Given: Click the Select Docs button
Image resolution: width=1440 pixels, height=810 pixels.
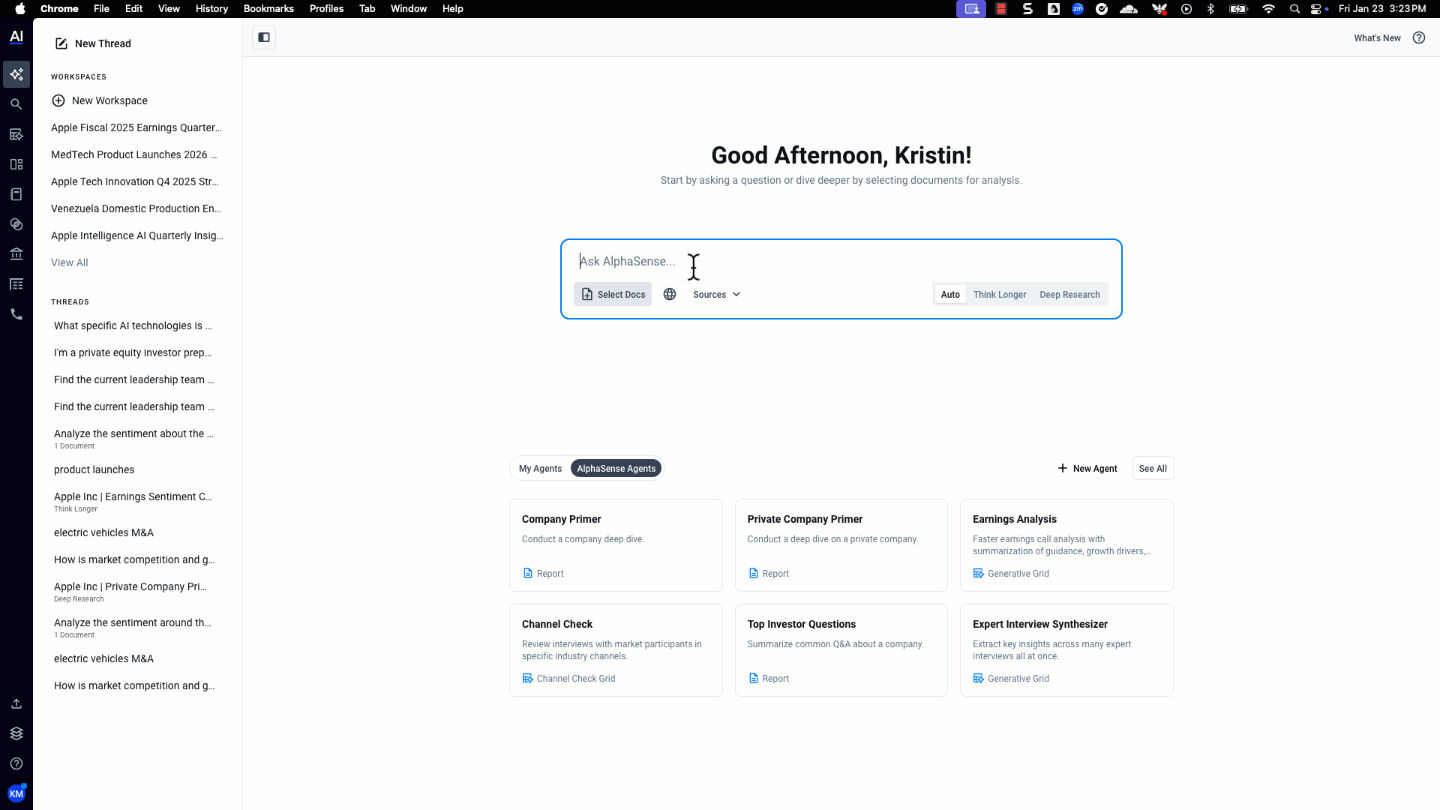Looking at the screenshot, I should [x=613, y=294].
